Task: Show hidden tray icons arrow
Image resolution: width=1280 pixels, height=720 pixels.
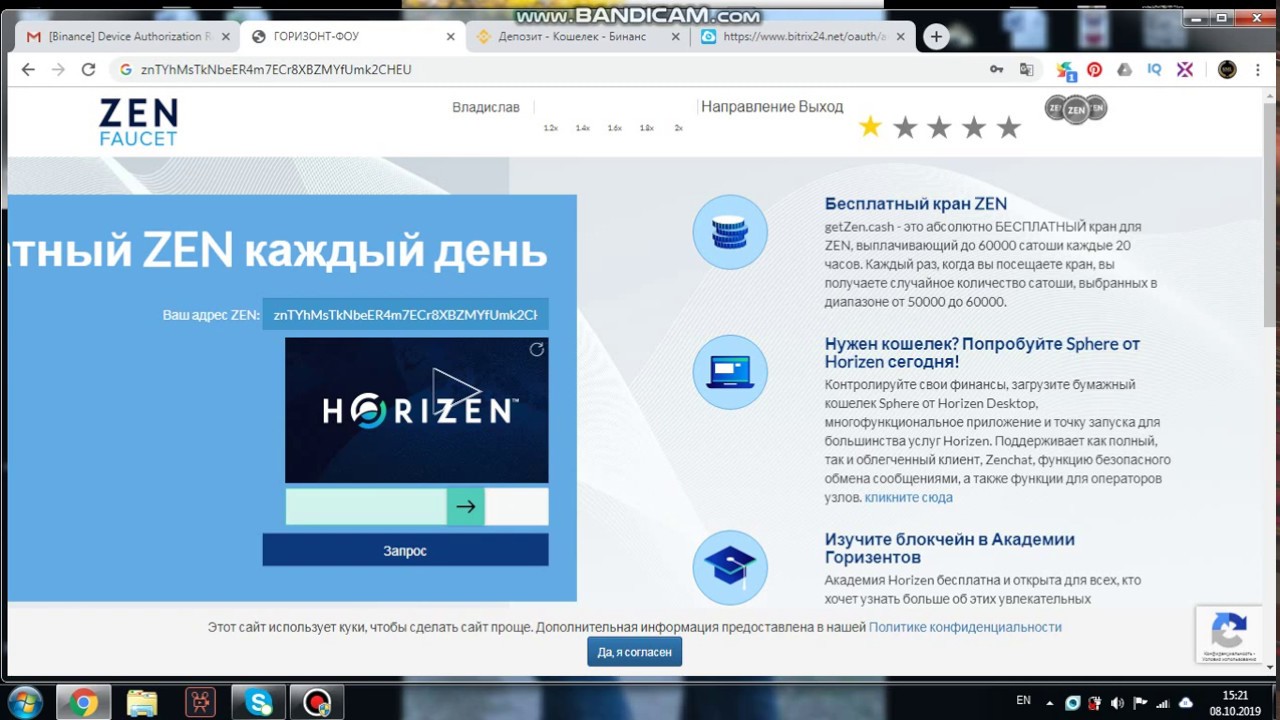Action: [x=1051, y=703]
